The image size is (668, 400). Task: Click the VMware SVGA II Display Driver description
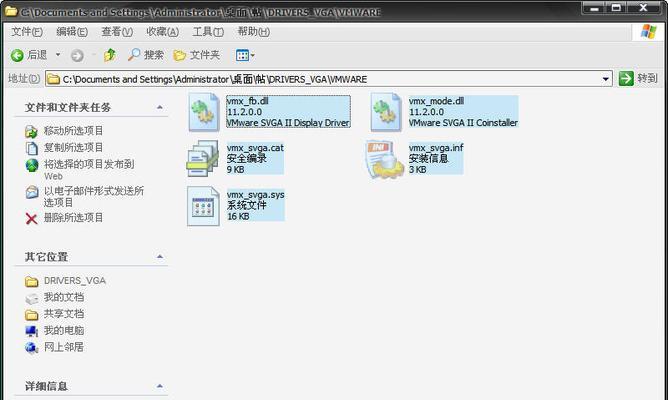coord(288,123)
